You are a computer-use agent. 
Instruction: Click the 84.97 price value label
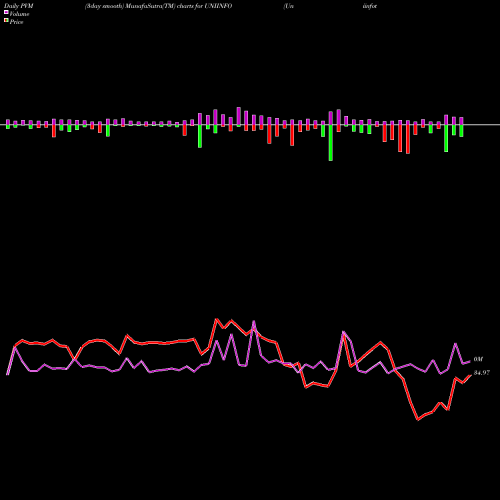point(482,373)
